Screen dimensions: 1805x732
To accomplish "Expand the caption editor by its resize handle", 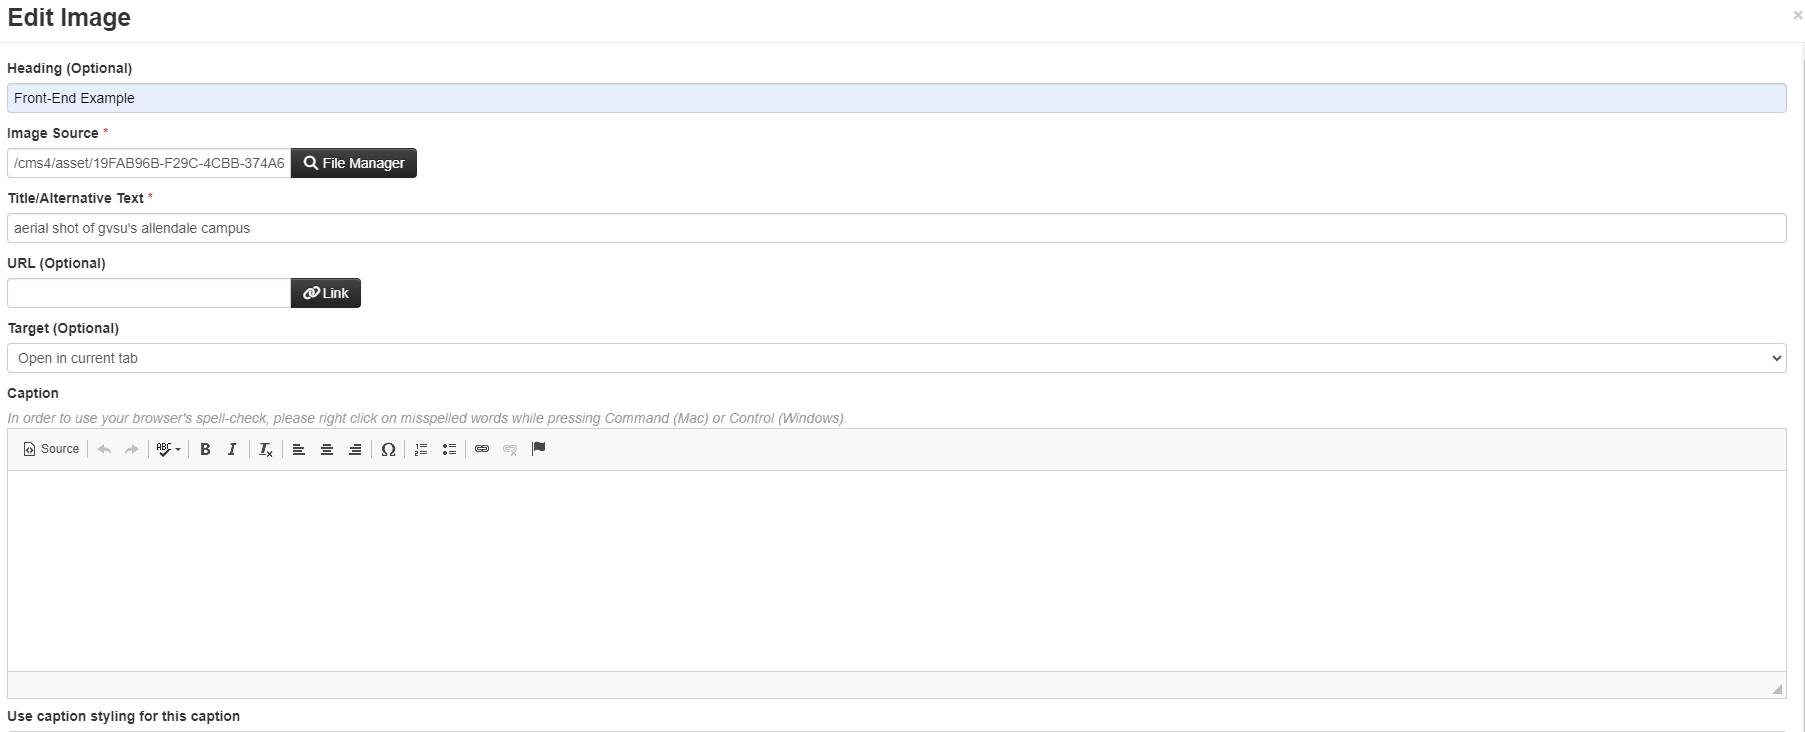I will pyautogui.click(x=1776, y=687).
